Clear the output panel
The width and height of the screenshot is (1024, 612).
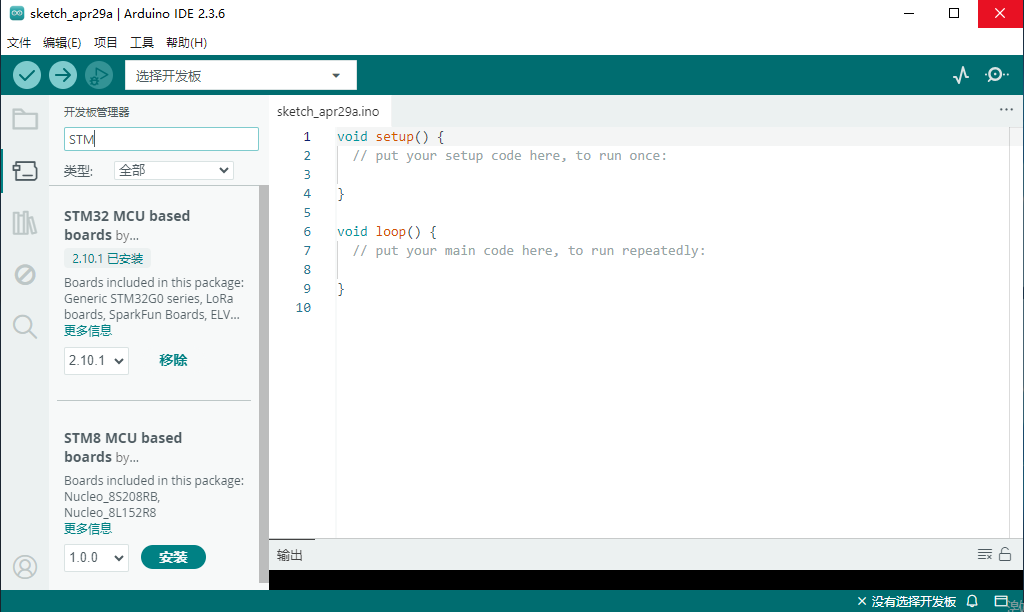coord(984,555)
